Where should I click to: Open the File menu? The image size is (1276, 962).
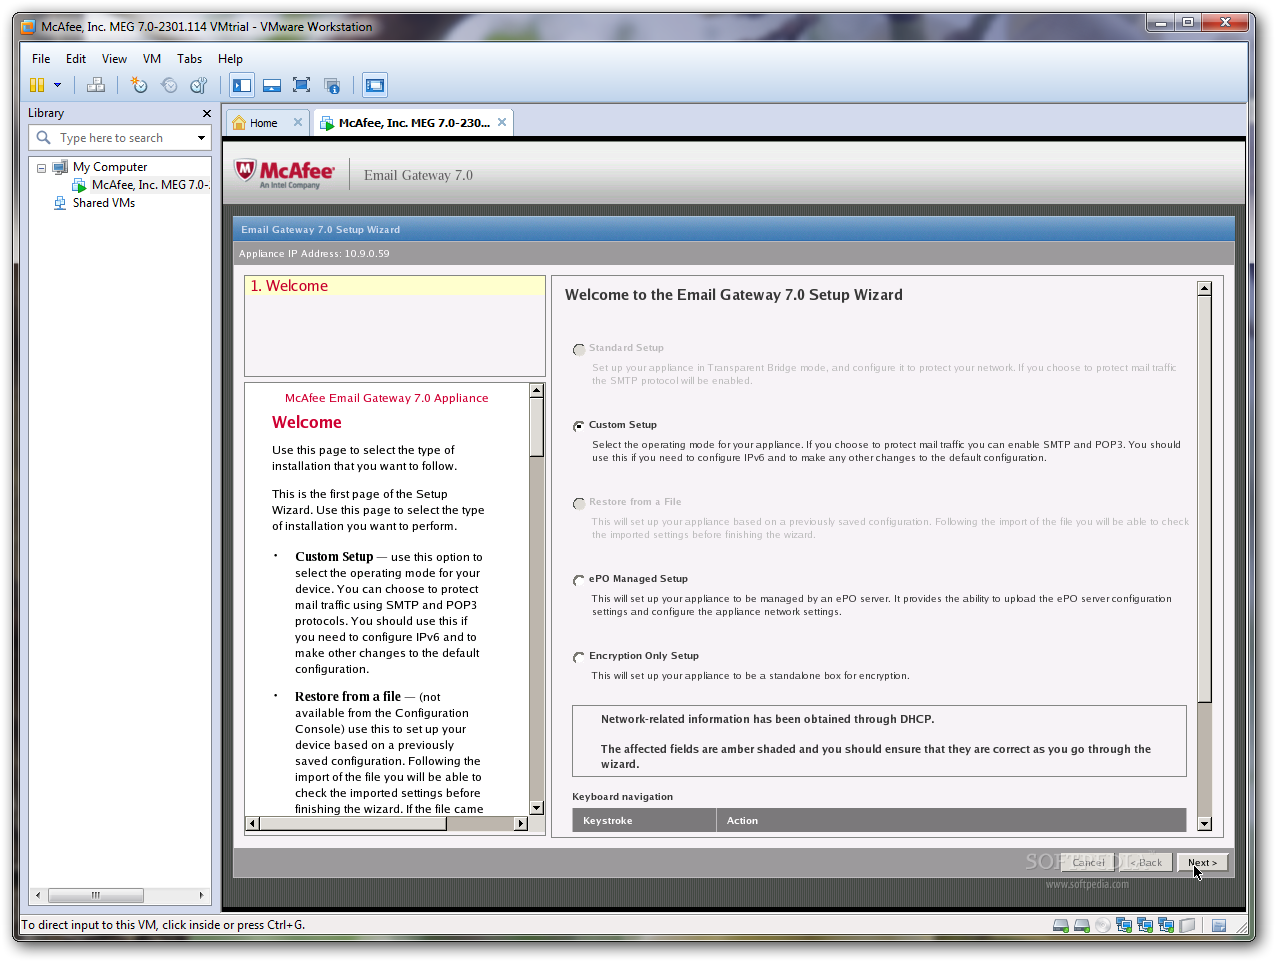click(41, 59)
